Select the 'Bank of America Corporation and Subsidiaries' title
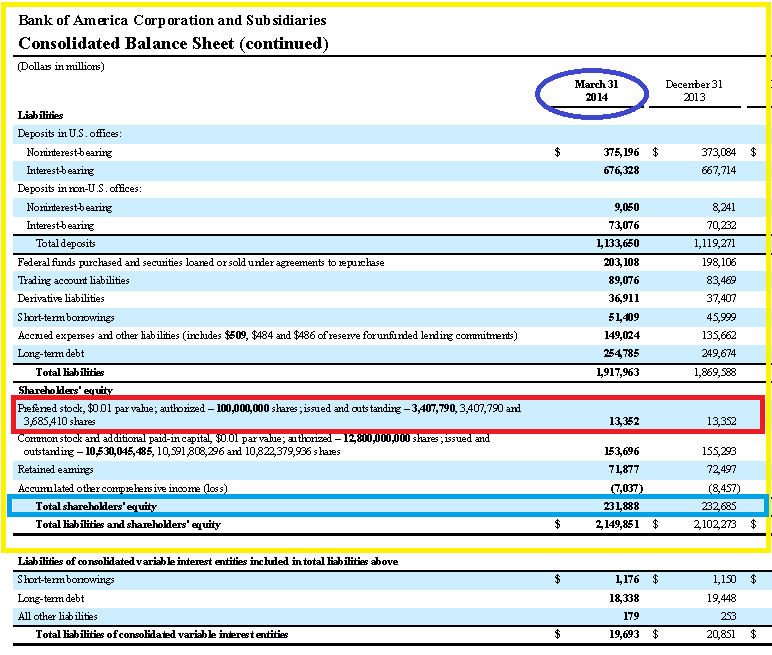Image resolution: width=772 pixels, height=655 pixels. (172, 20)
